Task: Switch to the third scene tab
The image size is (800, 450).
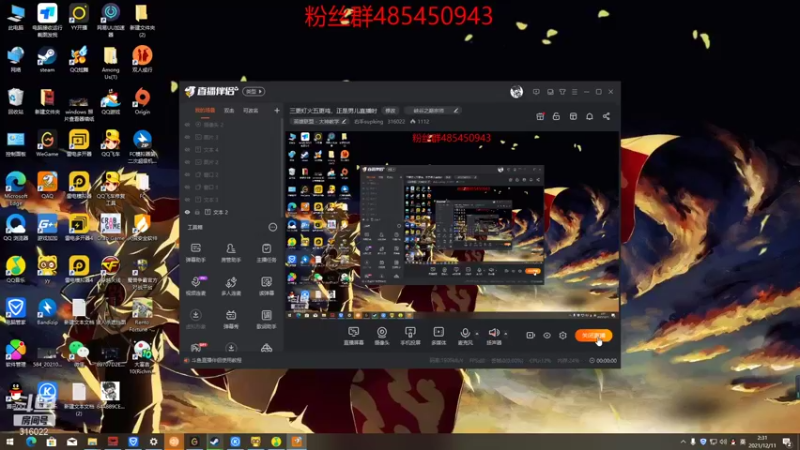Action: 251,110
